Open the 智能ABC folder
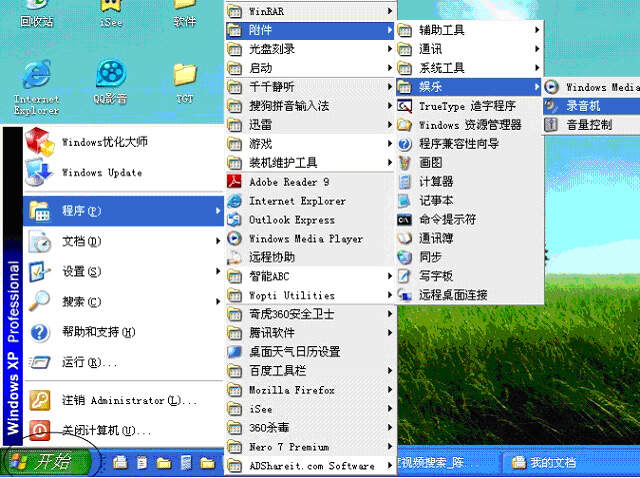The image size is (640, 478). pos(310,276)
